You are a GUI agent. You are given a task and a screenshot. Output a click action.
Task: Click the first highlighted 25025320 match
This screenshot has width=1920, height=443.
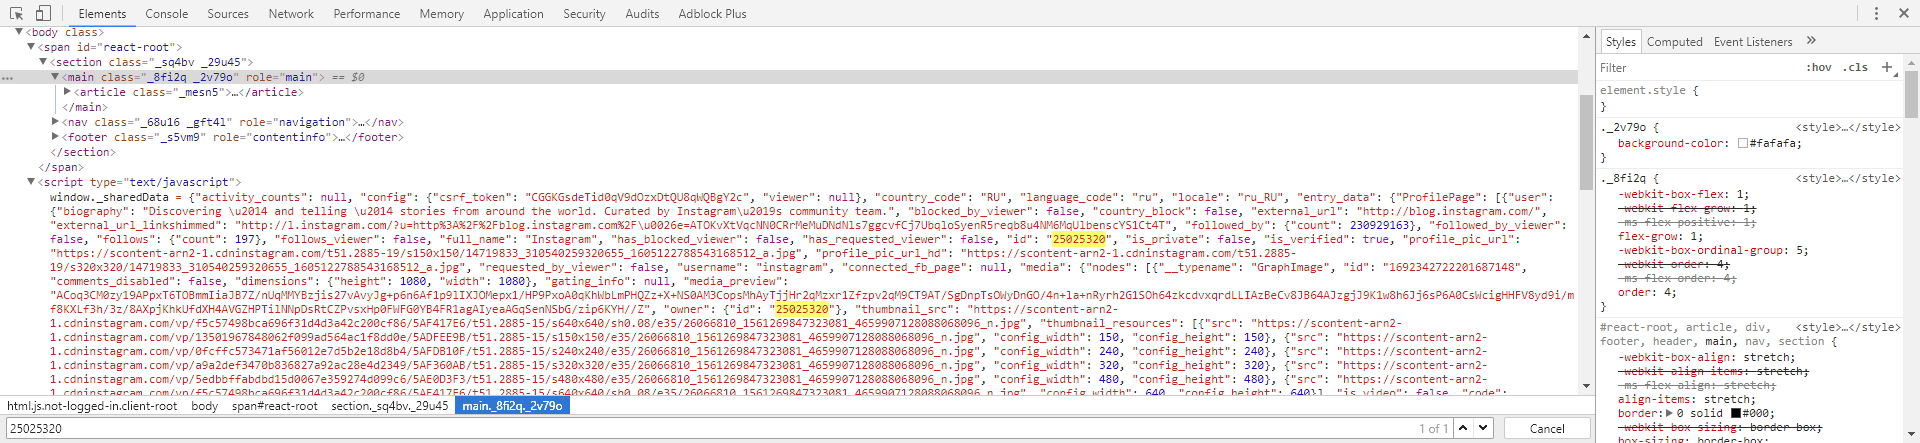tap(1079, 239)
